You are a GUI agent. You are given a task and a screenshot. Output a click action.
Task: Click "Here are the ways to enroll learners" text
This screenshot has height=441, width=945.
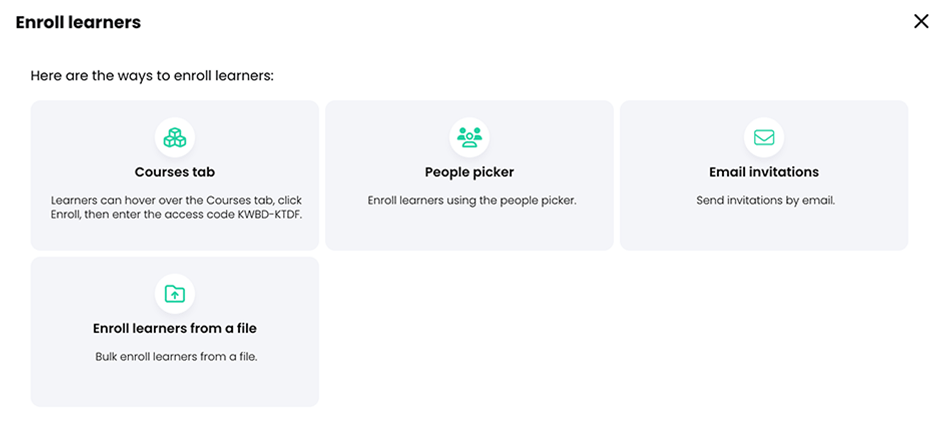(152, 75)
